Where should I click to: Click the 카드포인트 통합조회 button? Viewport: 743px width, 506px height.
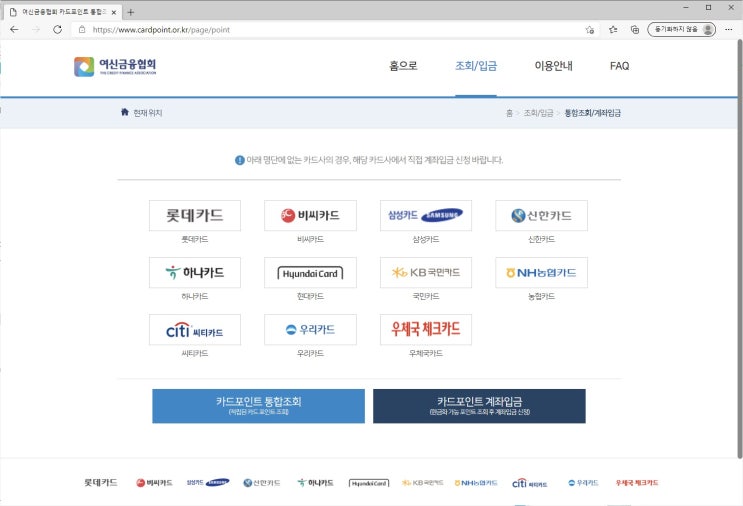259,406
